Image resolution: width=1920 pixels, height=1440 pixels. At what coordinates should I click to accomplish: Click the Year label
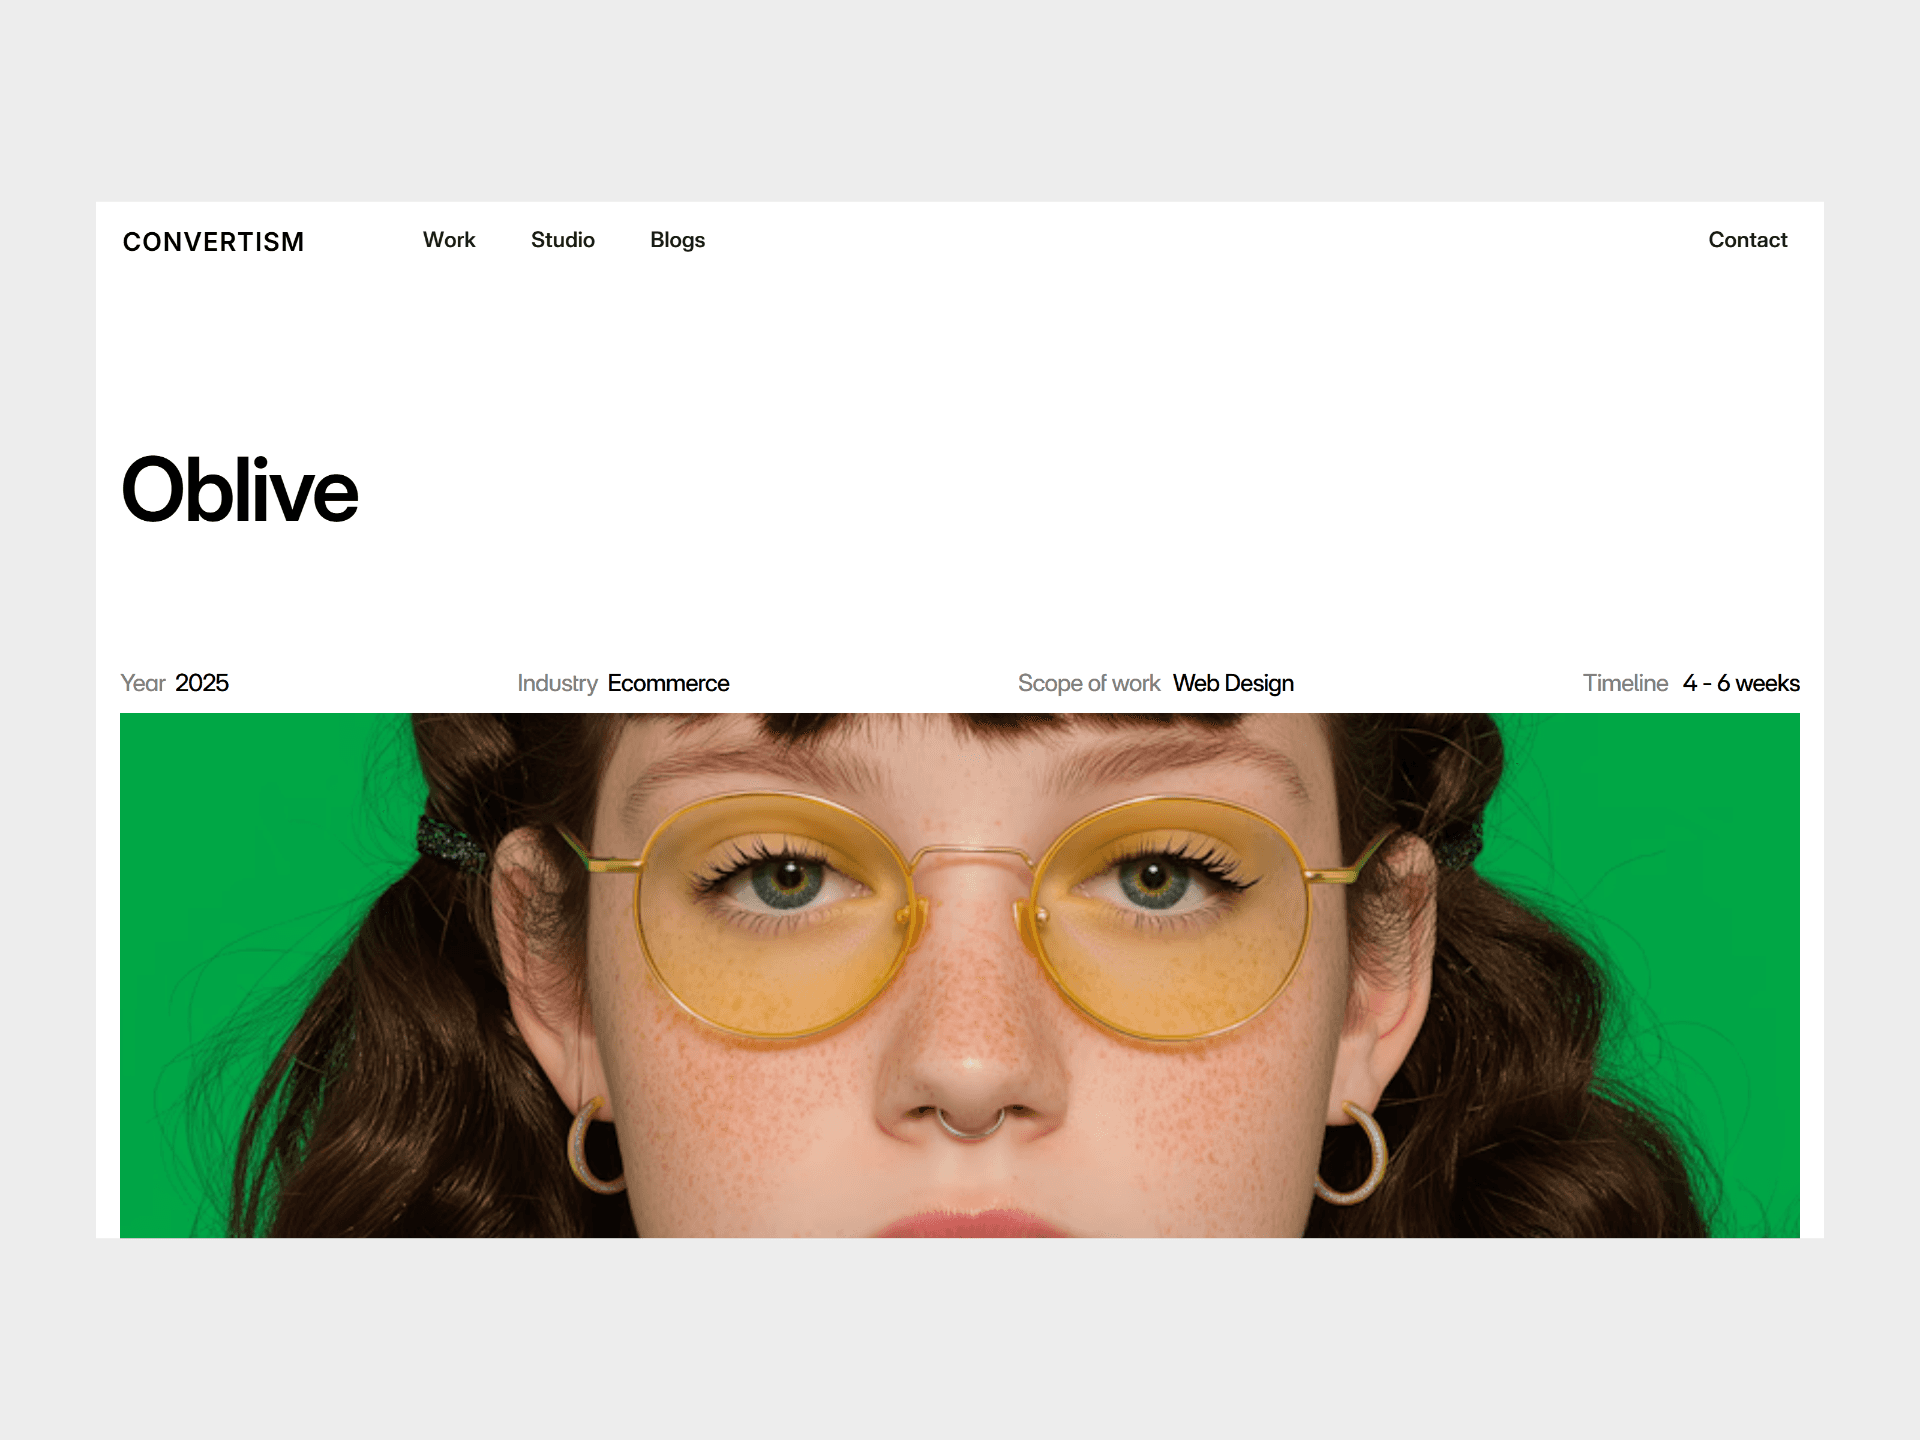[143, 683]
